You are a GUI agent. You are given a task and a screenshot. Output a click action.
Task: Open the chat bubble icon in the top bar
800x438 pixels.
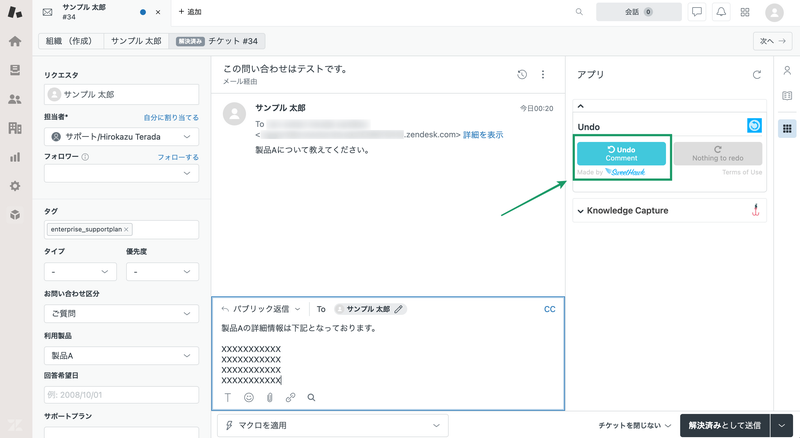697,12
